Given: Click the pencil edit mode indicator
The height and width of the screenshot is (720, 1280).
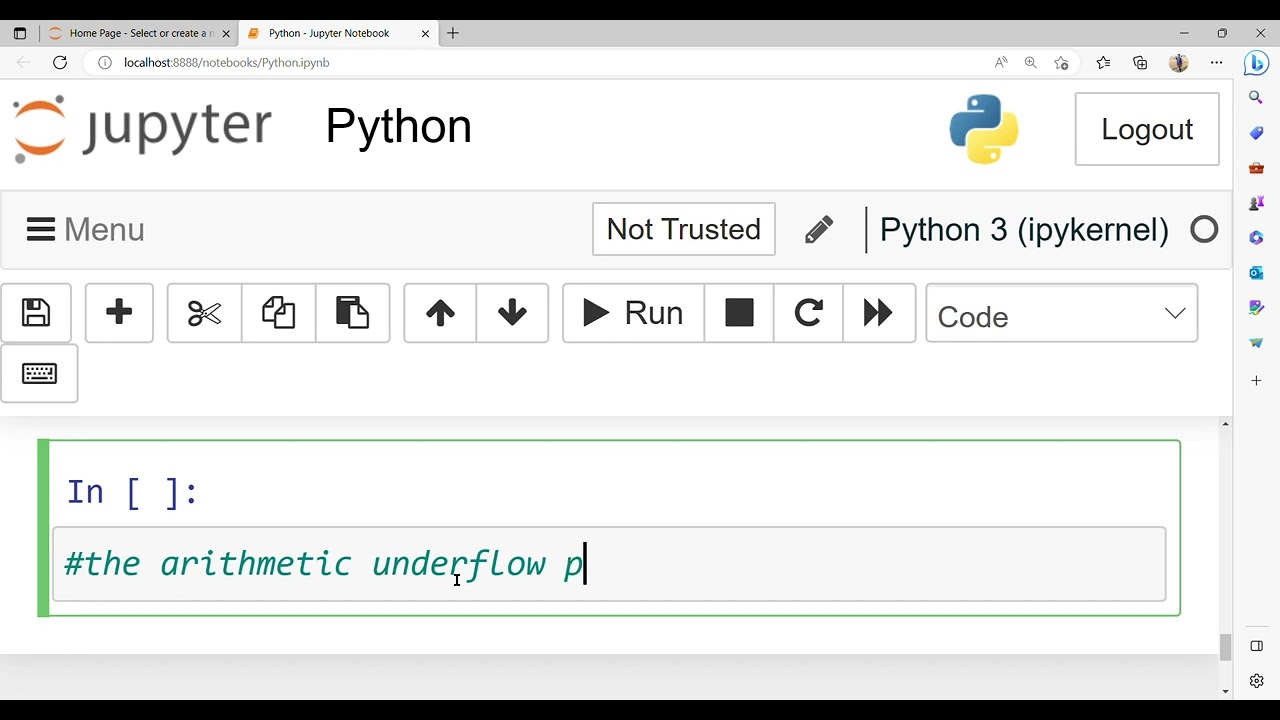Looking at the screenshot, I should 819,230.
